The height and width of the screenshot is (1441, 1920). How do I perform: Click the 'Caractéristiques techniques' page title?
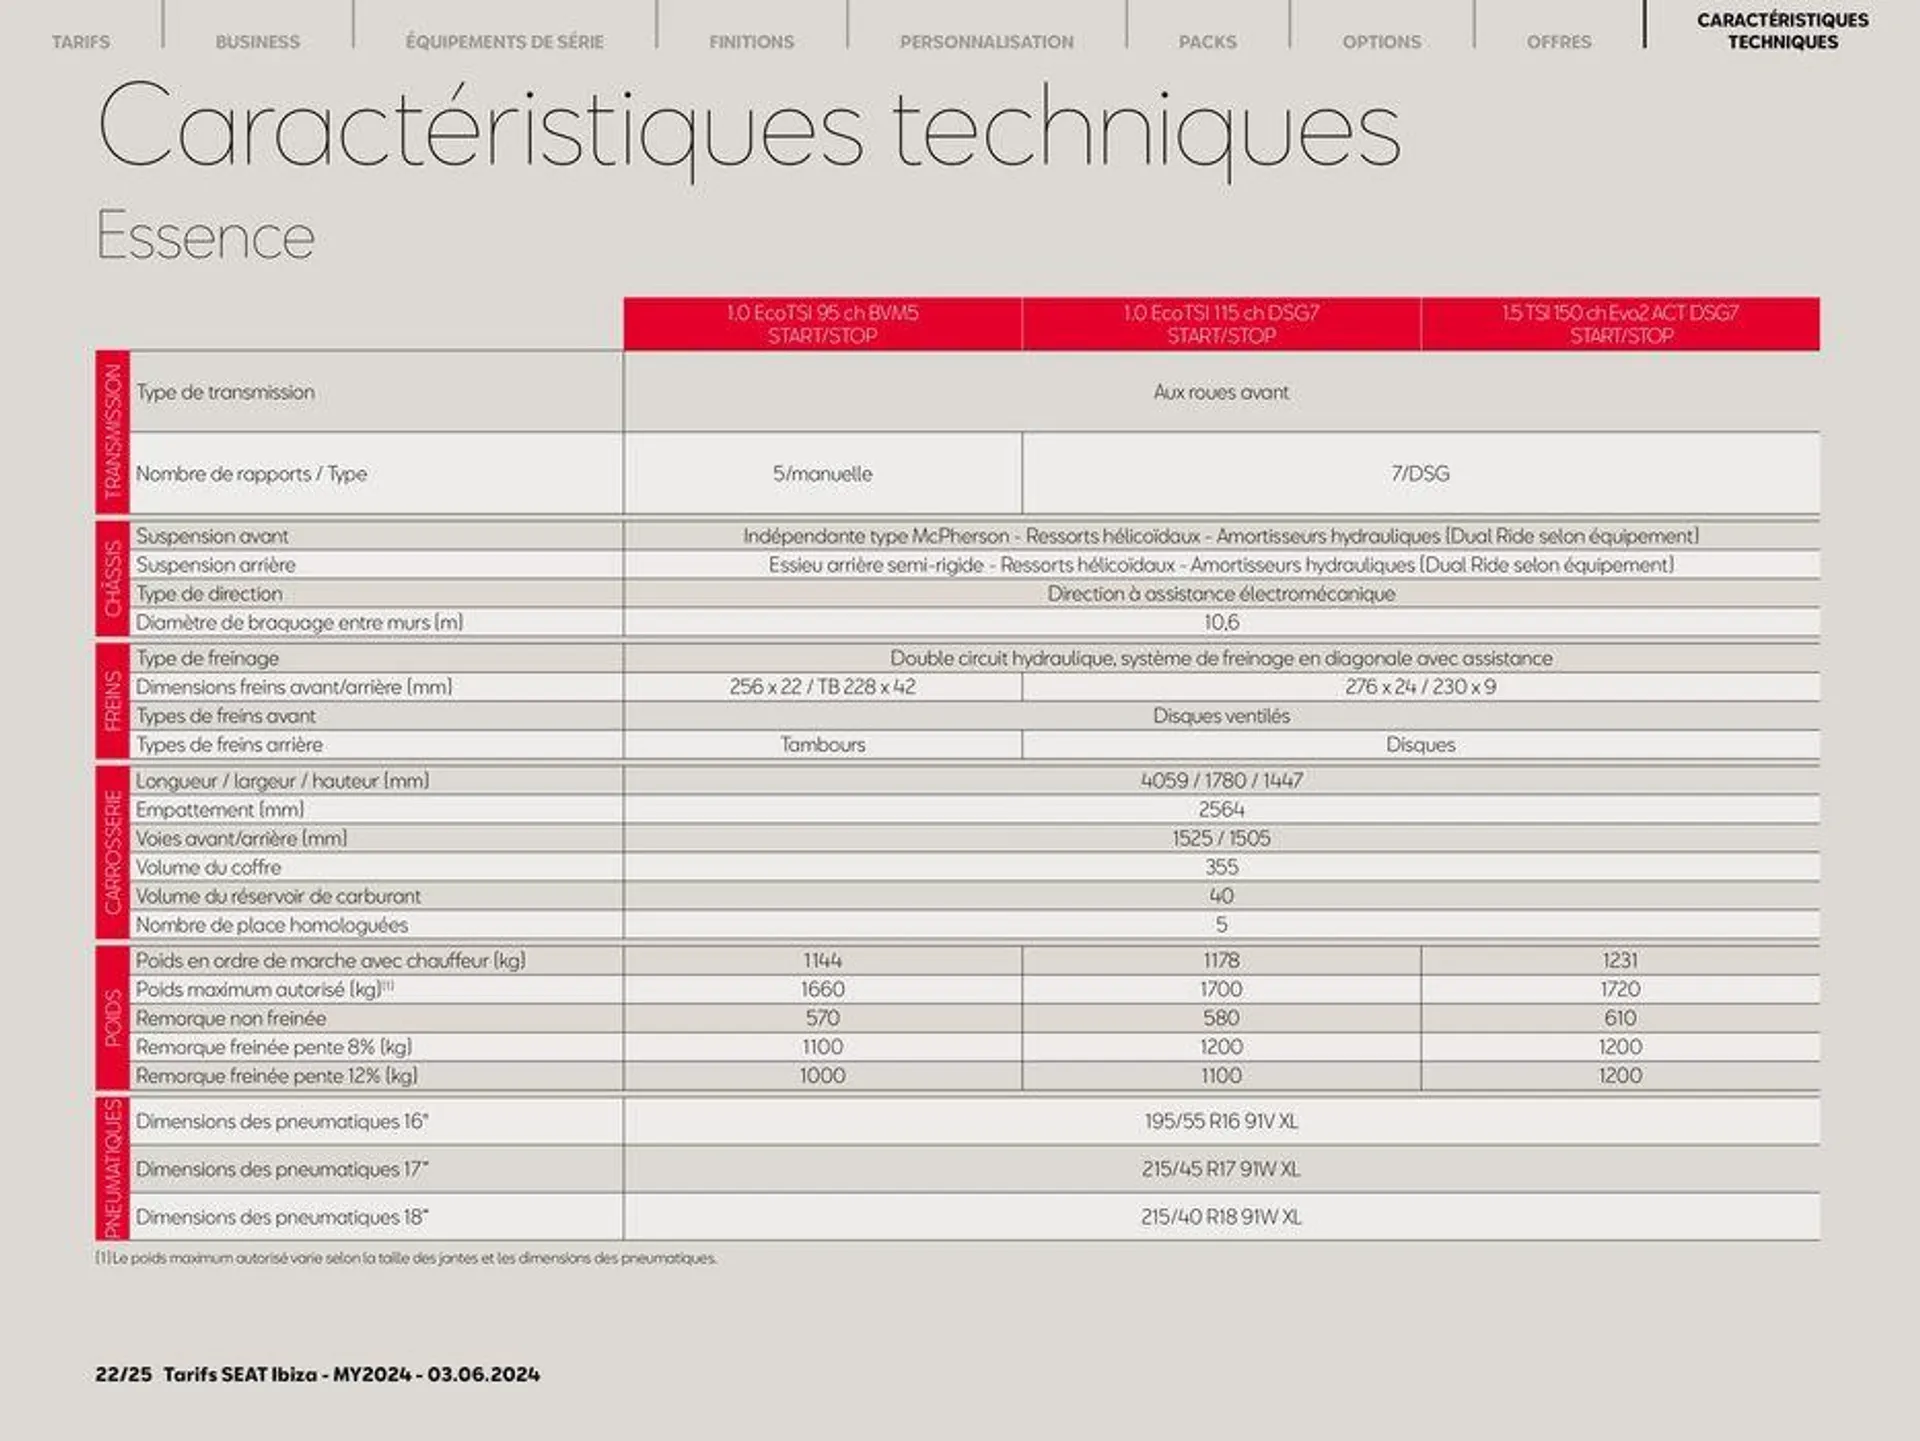pyautogui.click(x=749, y=130)
